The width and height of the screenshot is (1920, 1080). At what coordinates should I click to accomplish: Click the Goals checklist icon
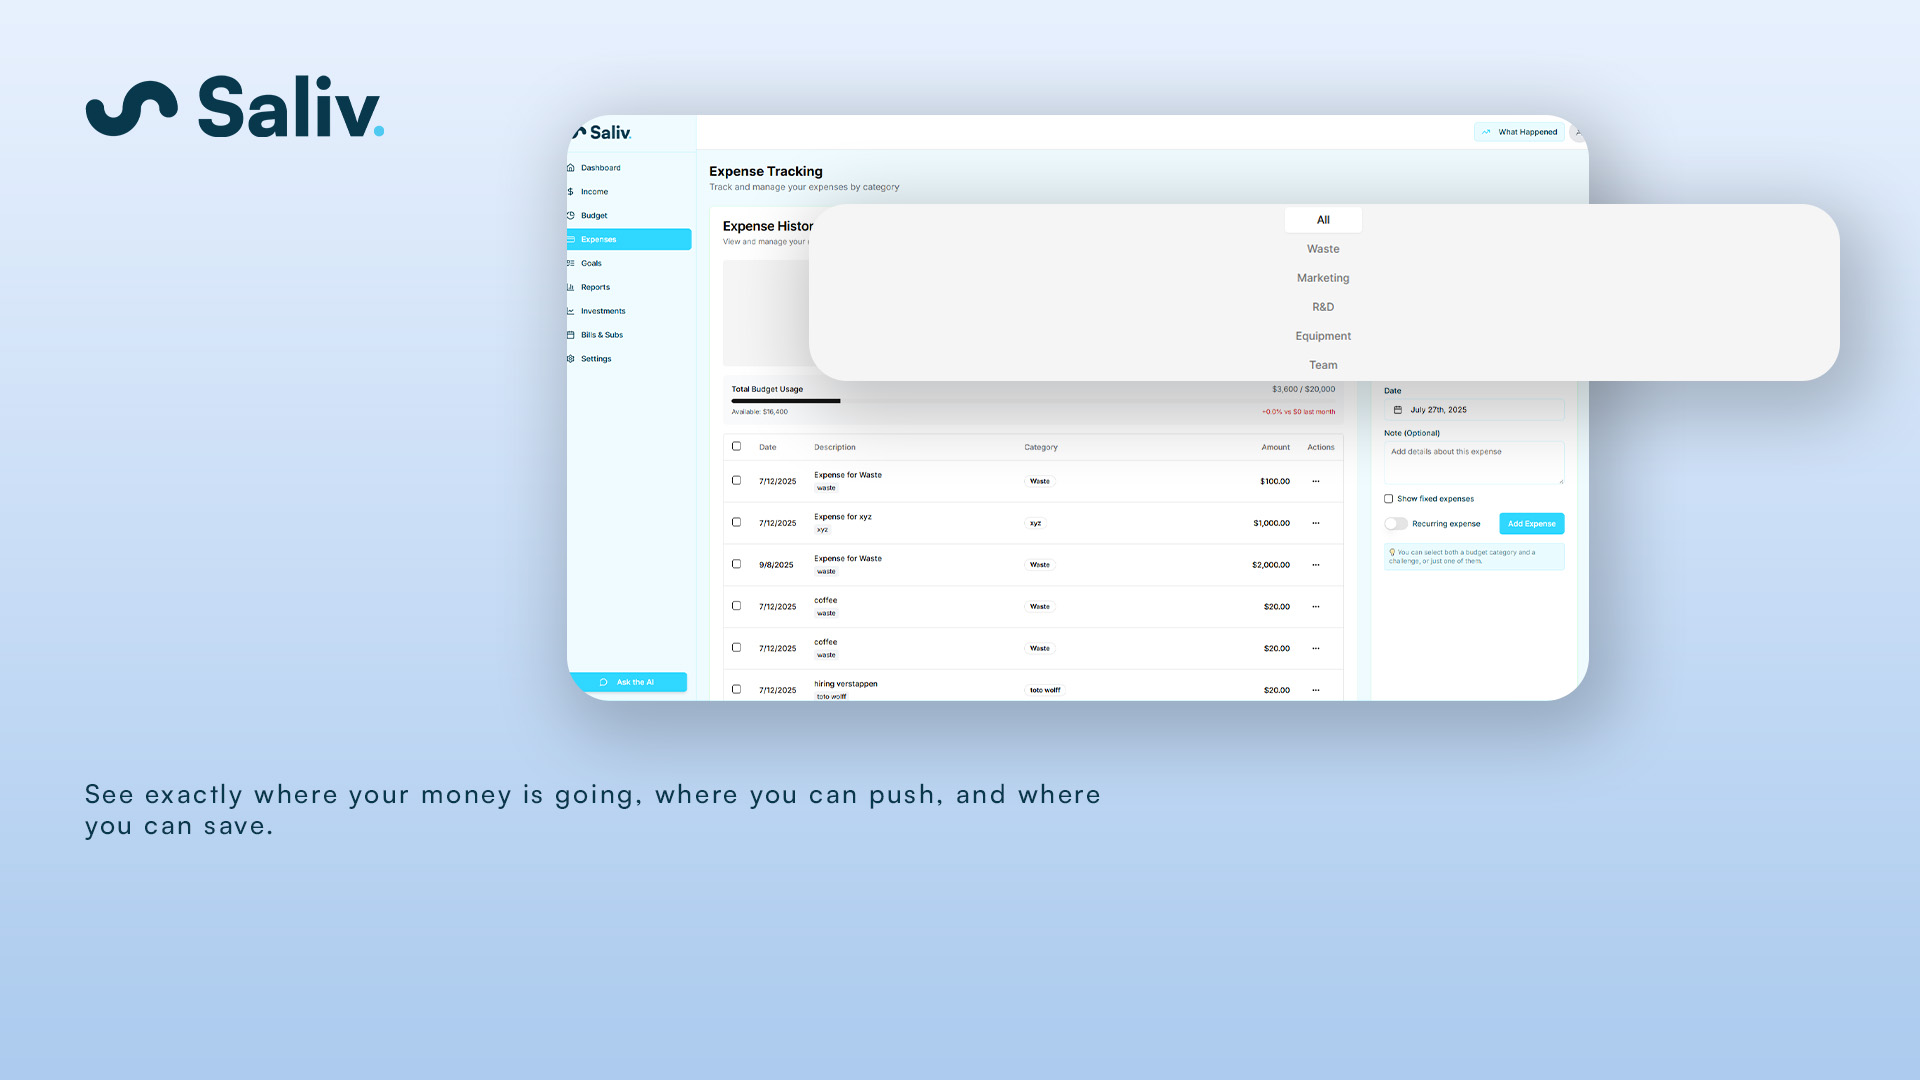[571, 264]
